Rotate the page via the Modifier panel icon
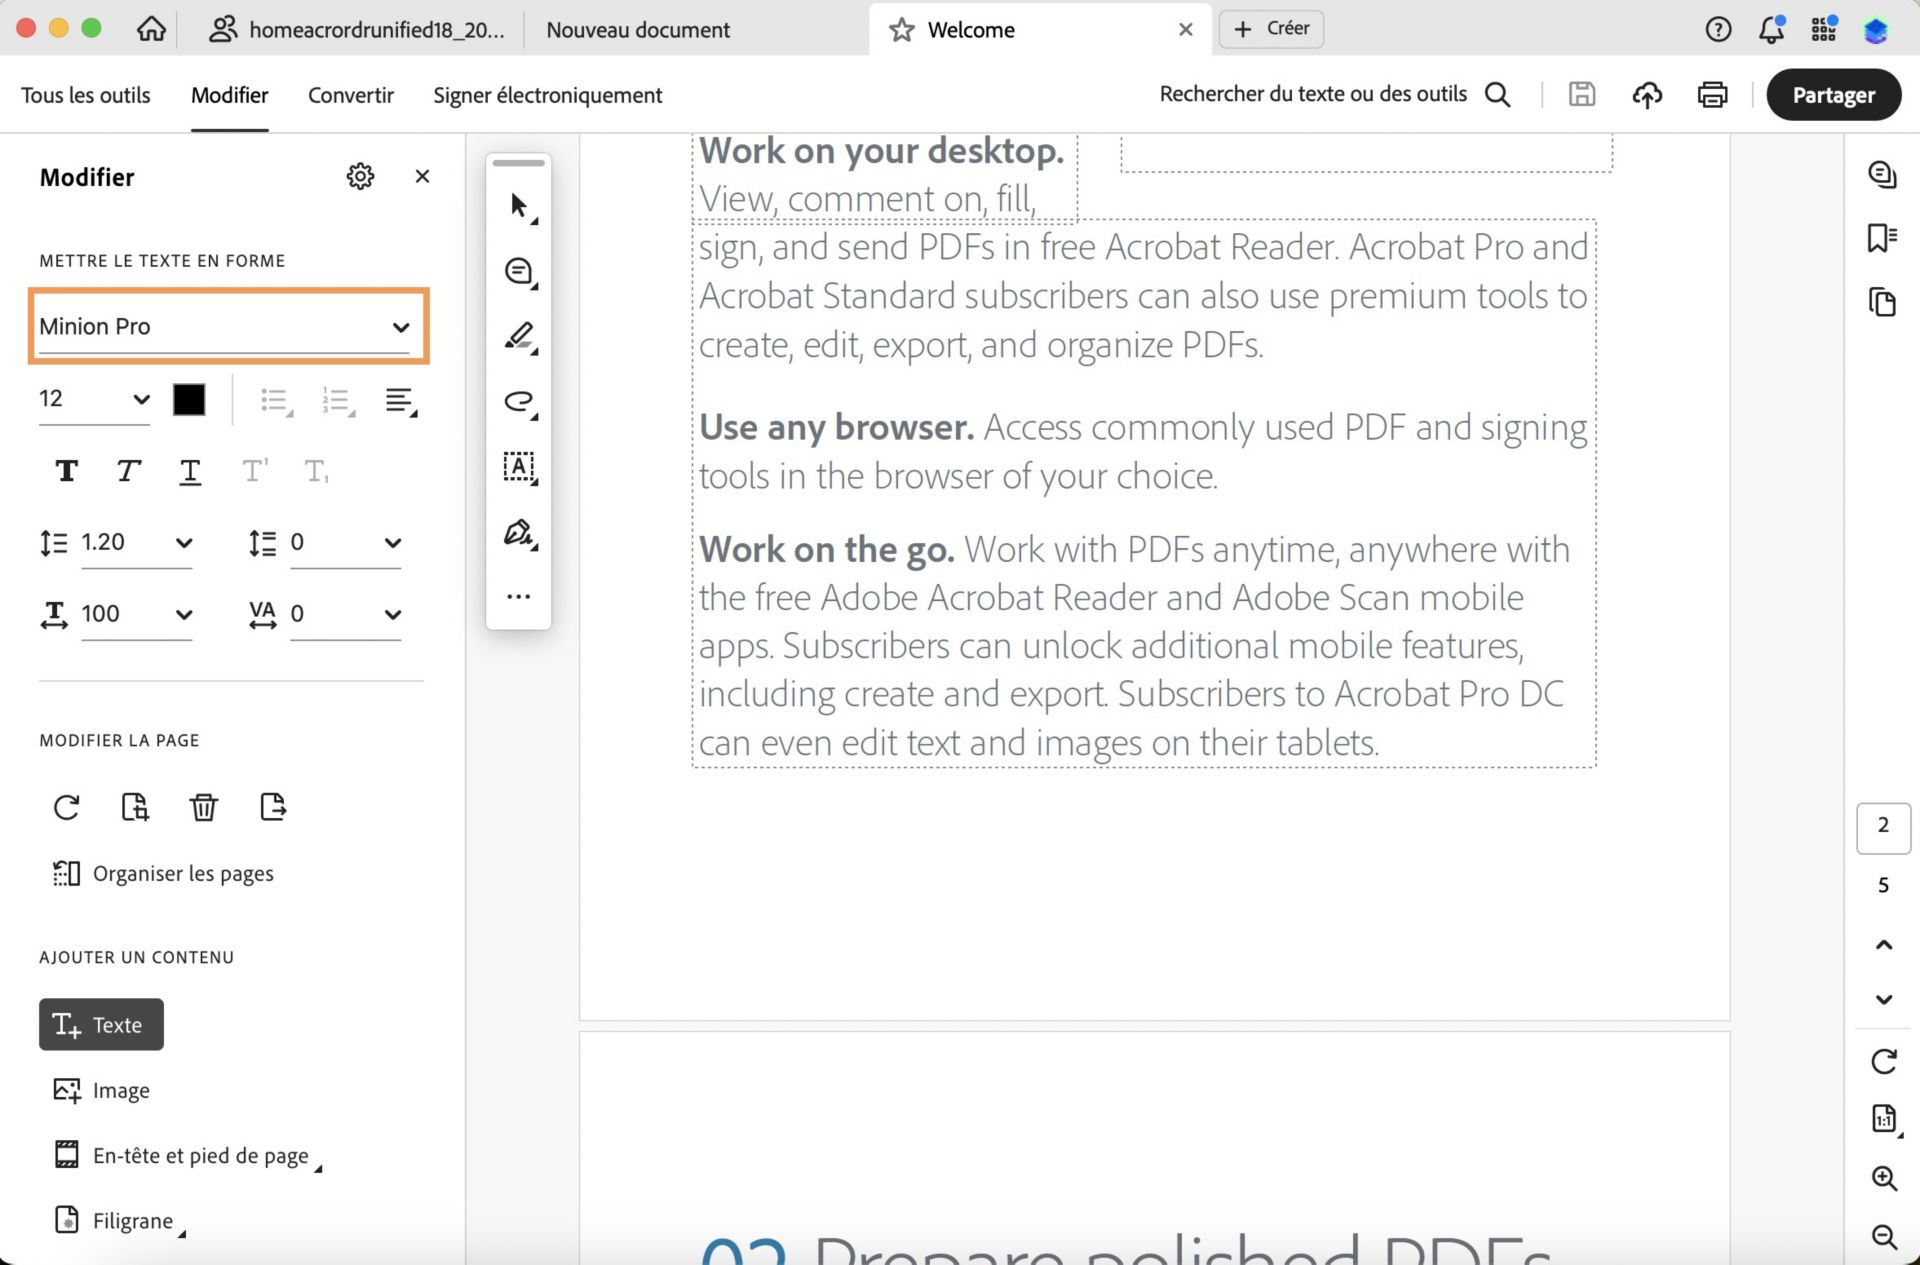The height and width of the screenshot is (1265, 1920). (66, 807)
